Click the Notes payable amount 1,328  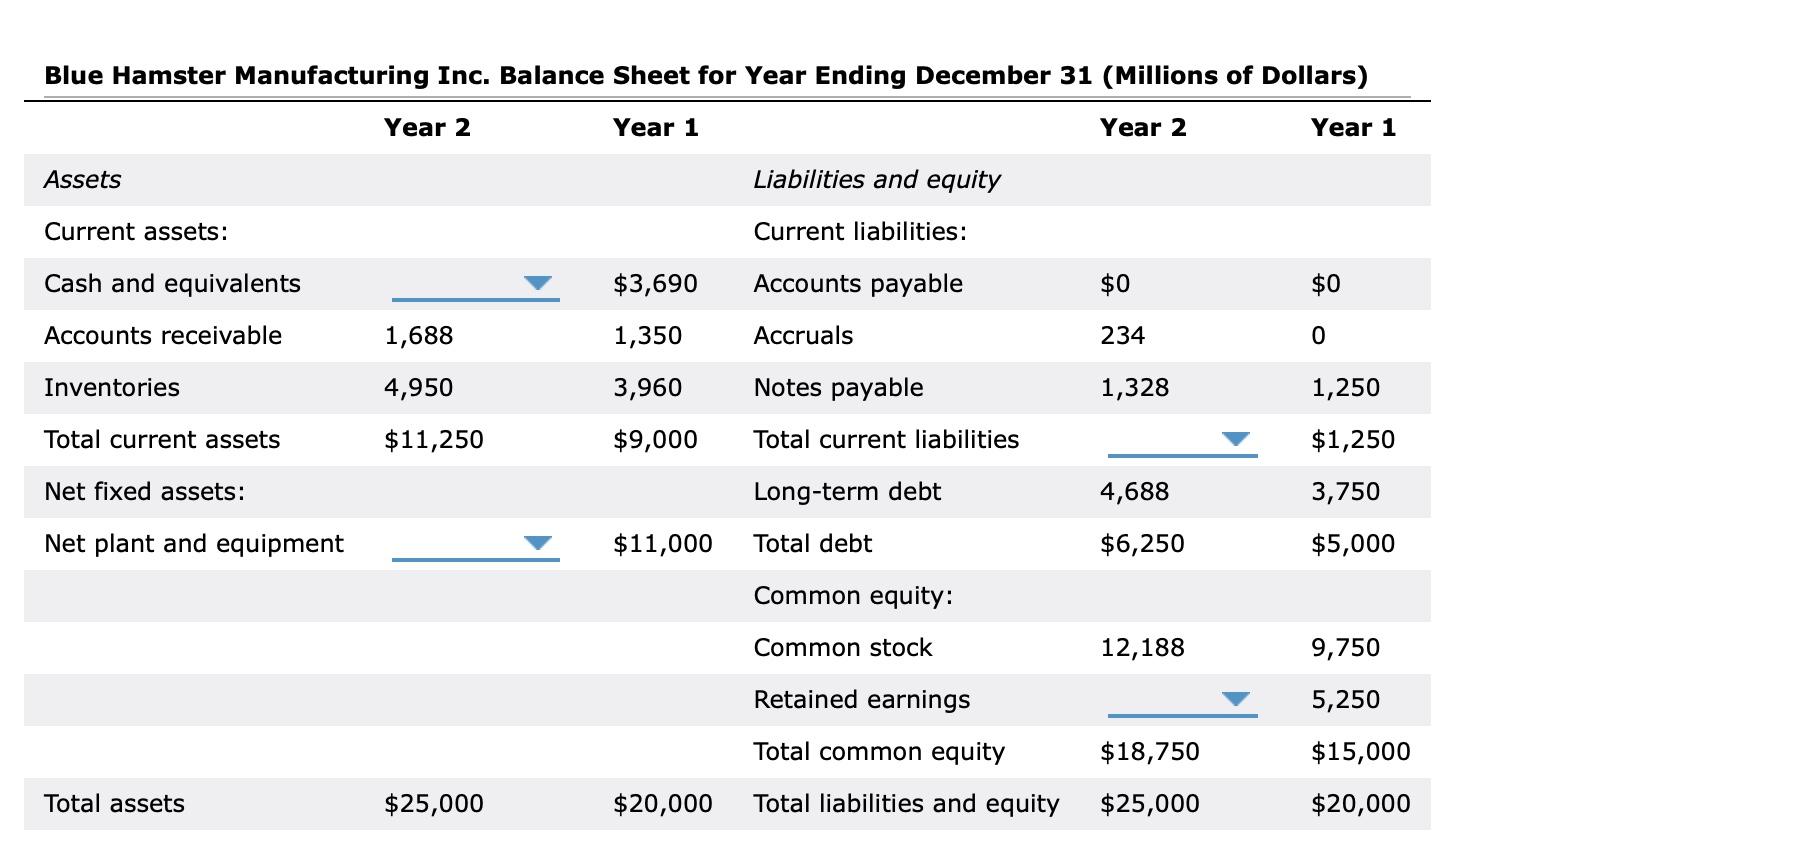tap(1134, 387)
